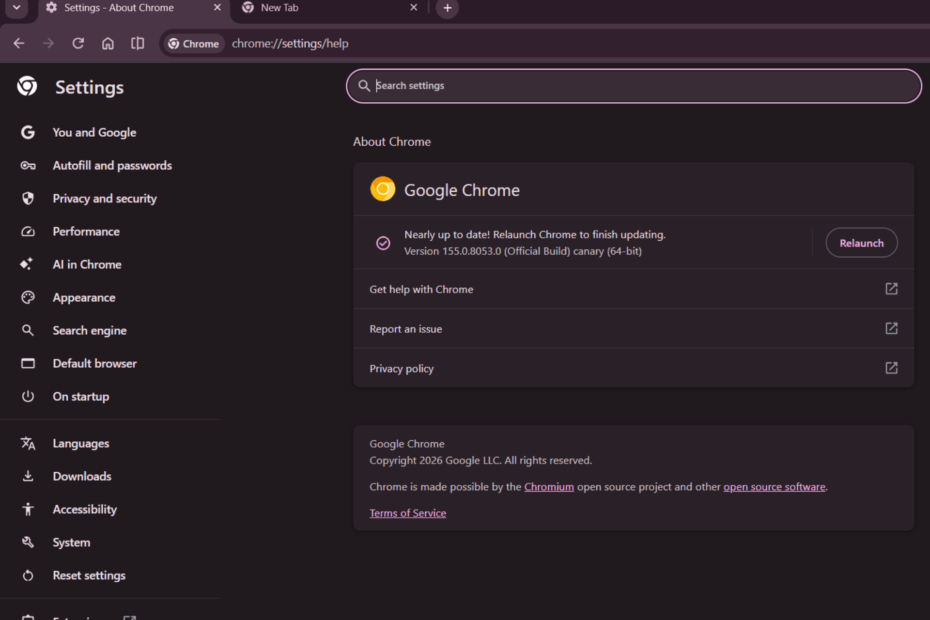Close the Settings - About Chrome tab
The width and height of the screenshot is (930, 620).
217,8
